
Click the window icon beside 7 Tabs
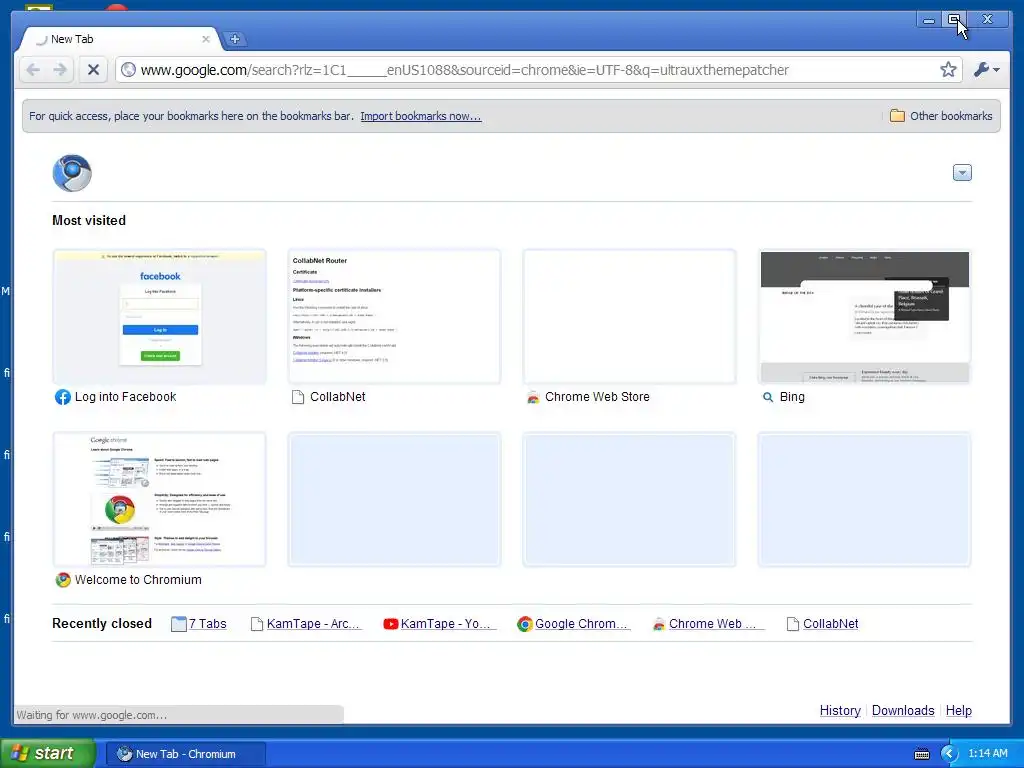click(178, 624)
